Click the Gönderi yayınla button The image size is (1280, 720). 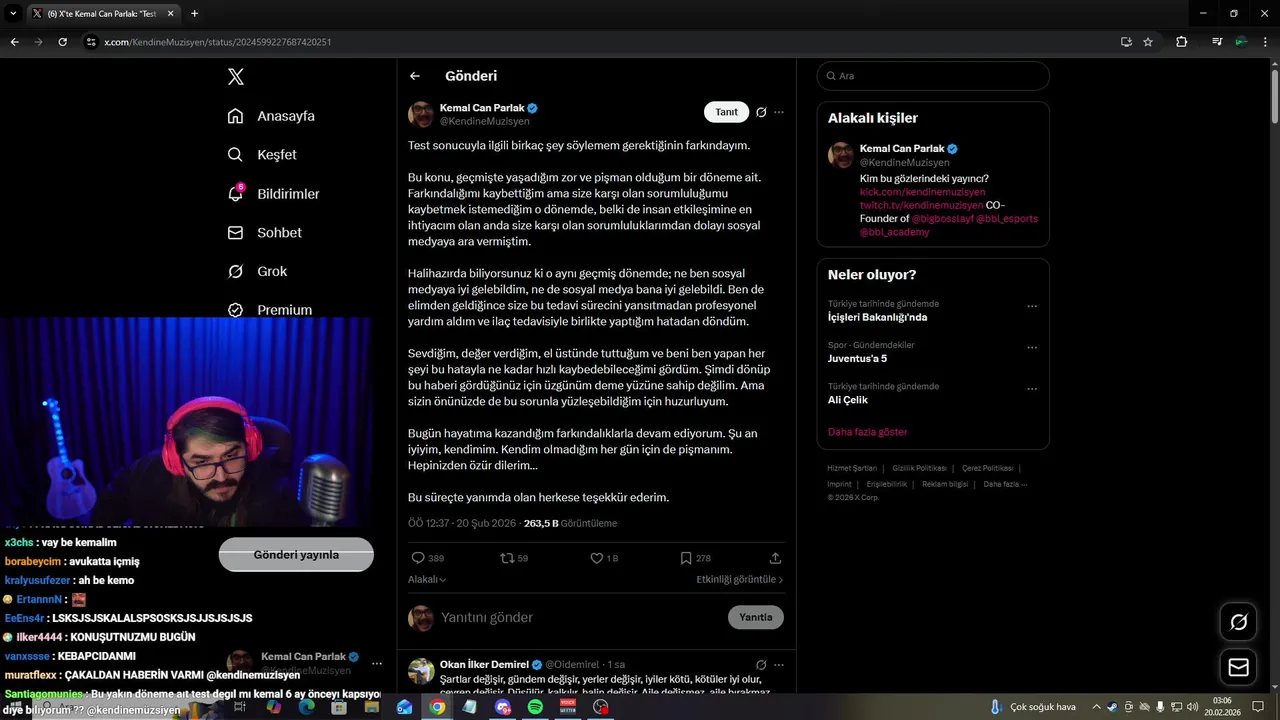coord(296,555)
